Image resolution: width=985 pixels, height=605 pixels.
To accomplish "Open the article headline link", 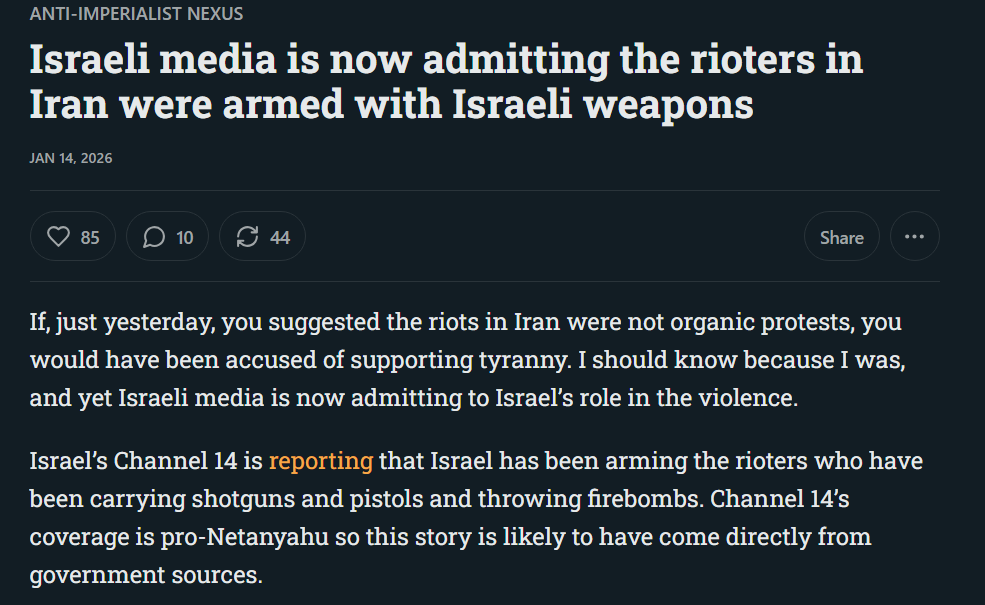I will coord(446,82).
